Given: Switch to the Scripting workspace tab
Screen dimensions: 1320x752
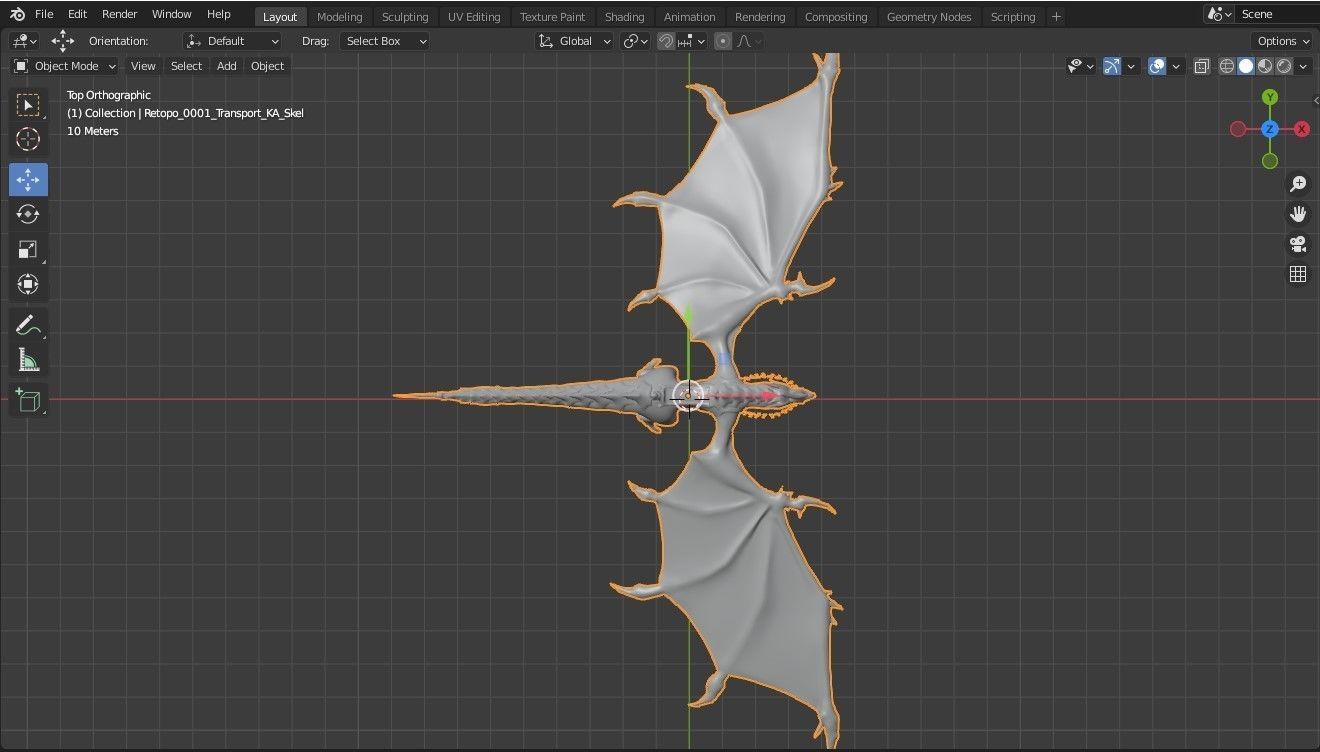Looking at the screenshot, I should [1013, 17].
